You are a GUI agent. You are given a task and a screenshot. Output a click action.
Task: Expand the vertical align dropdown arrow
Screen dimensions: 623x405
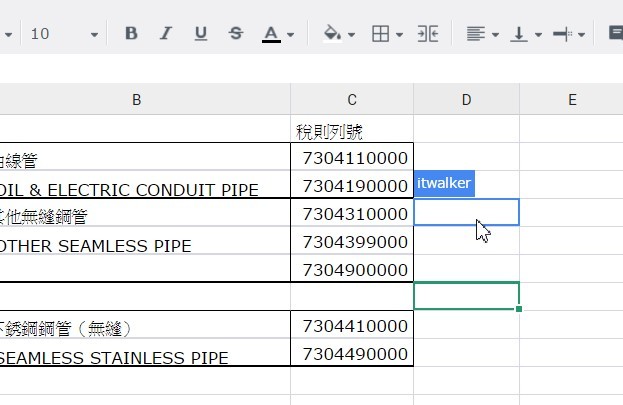[x=538, y=35]
